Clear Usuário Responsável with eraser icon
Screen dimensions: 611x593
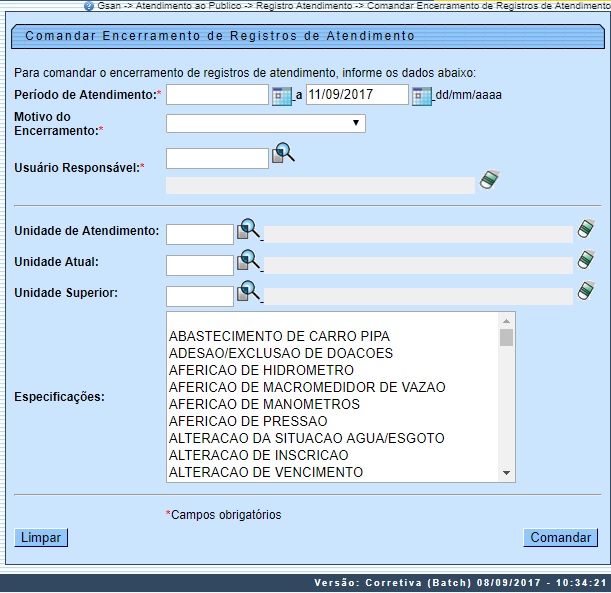(489, 180)
